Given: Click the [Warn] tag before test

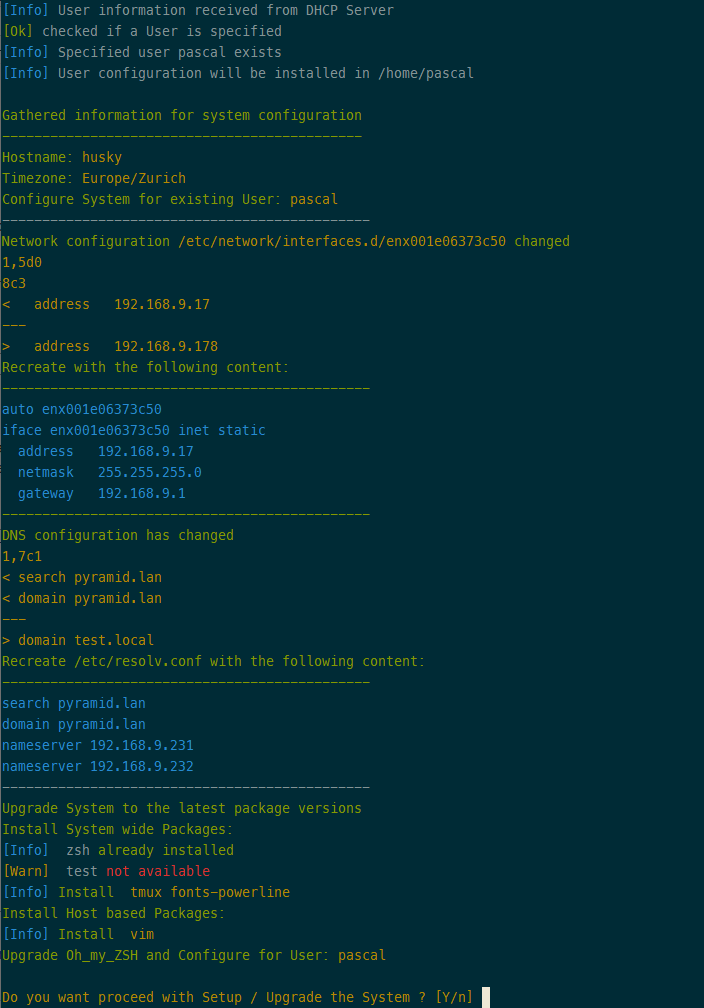Looking at the screenshot, I should tap(26, 871).
